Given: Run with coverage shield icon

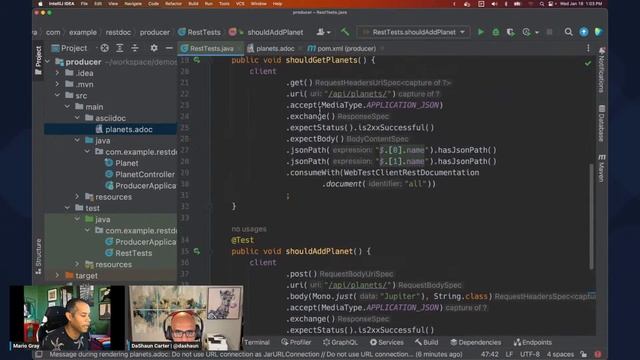Looking at the screenshot, I should coord(511,32).
